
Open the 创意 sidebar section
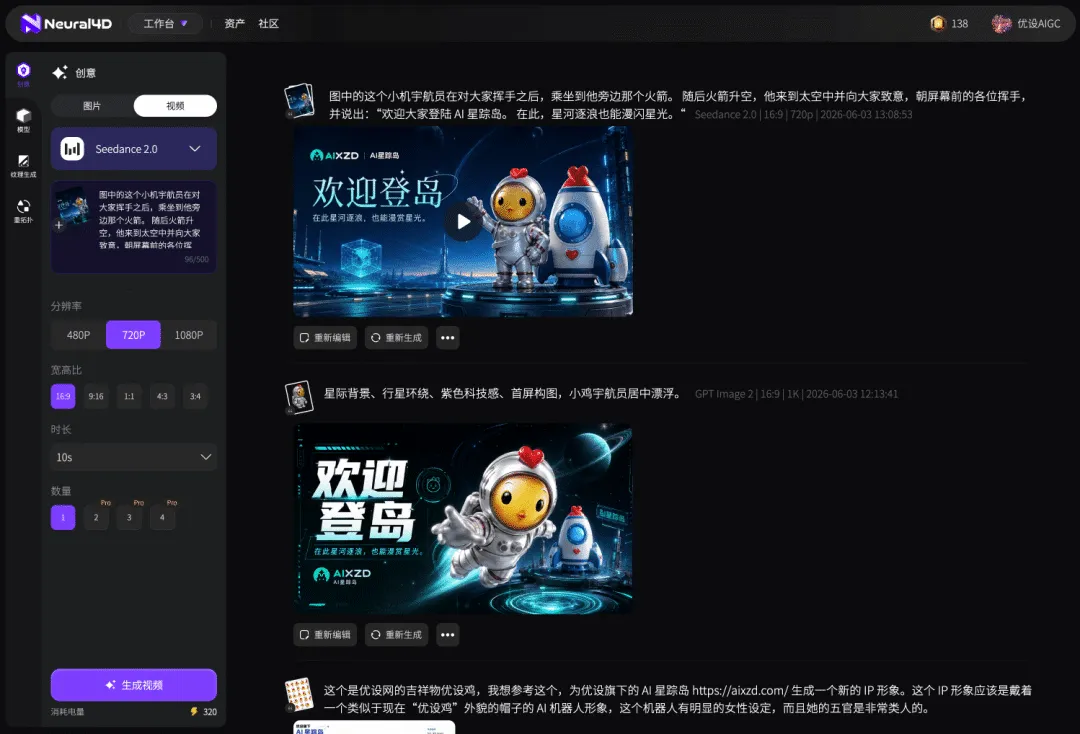point(23,74)
